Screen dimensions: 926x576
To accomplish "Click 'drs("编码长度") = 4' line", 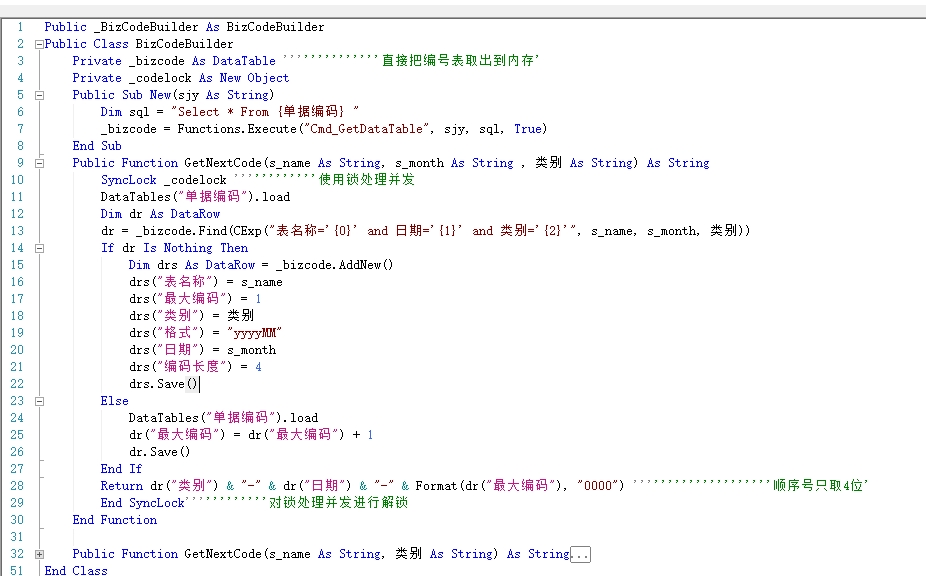I will coord(195,367).
